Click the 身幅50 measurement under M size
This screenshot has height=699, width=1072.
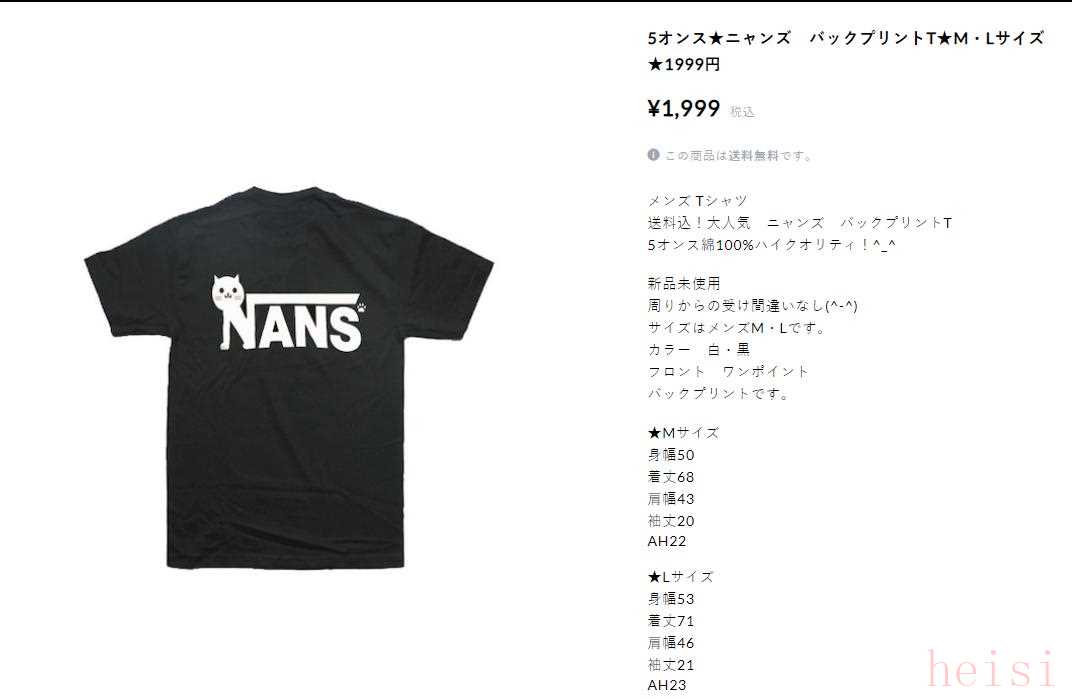coord(671,455)
